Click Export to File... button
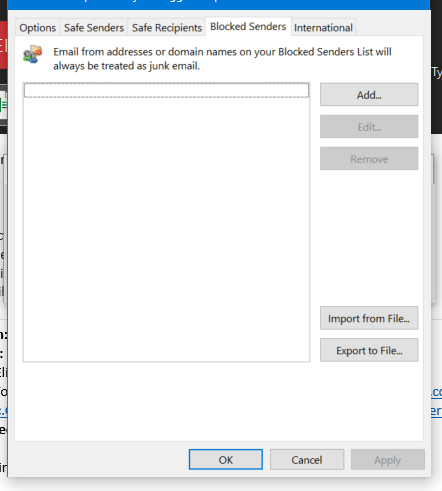This screenshot has width=442, height=491. point(369,350)
